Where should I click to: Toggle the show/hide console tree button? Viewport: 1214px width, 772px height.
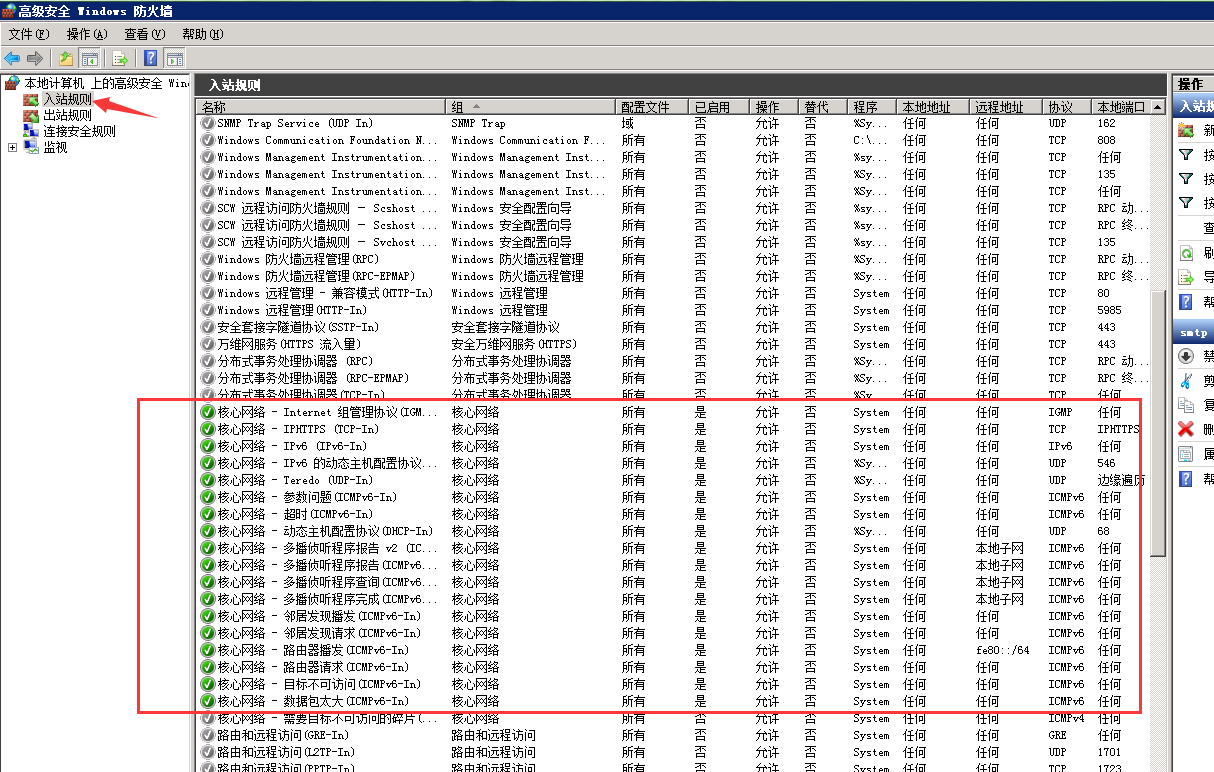[90, 58]
